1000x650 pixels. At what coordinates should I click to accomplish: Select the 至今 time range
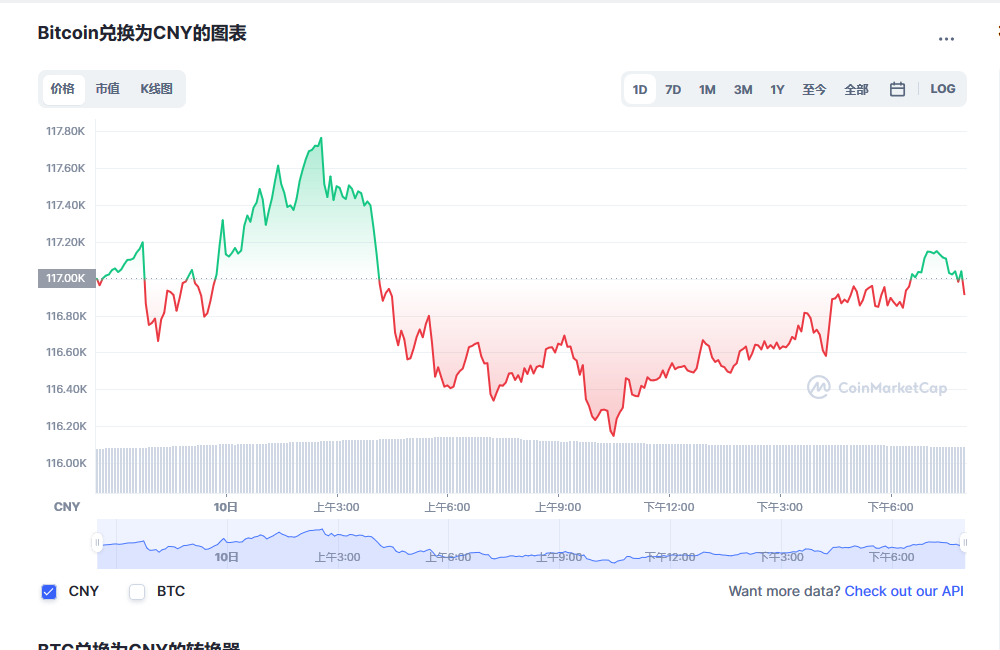(814, 89)
